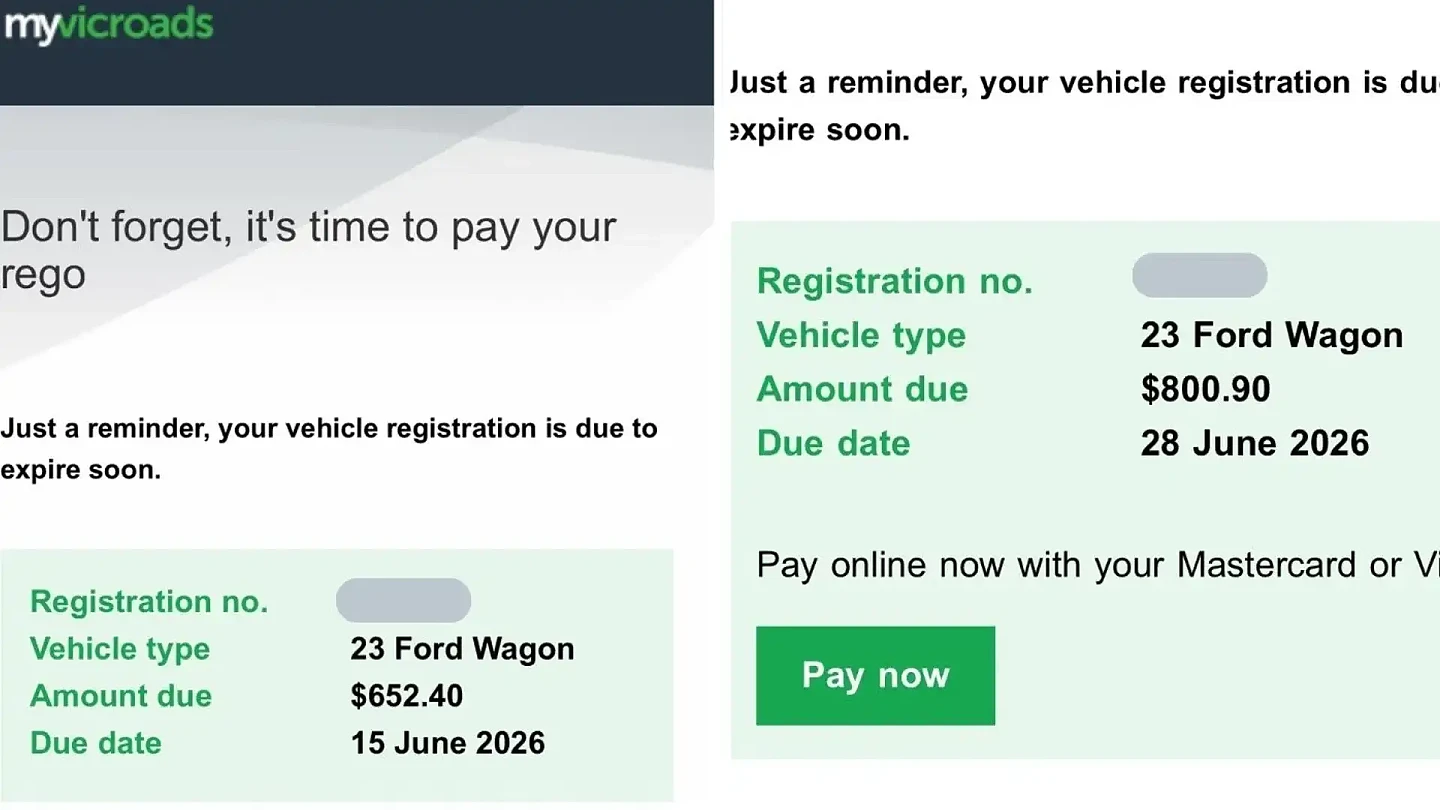Click the Due date label beside 15 June 2026
This screenshot has height=810, width=1440.
pyautogui.click(x=96, y=743)
